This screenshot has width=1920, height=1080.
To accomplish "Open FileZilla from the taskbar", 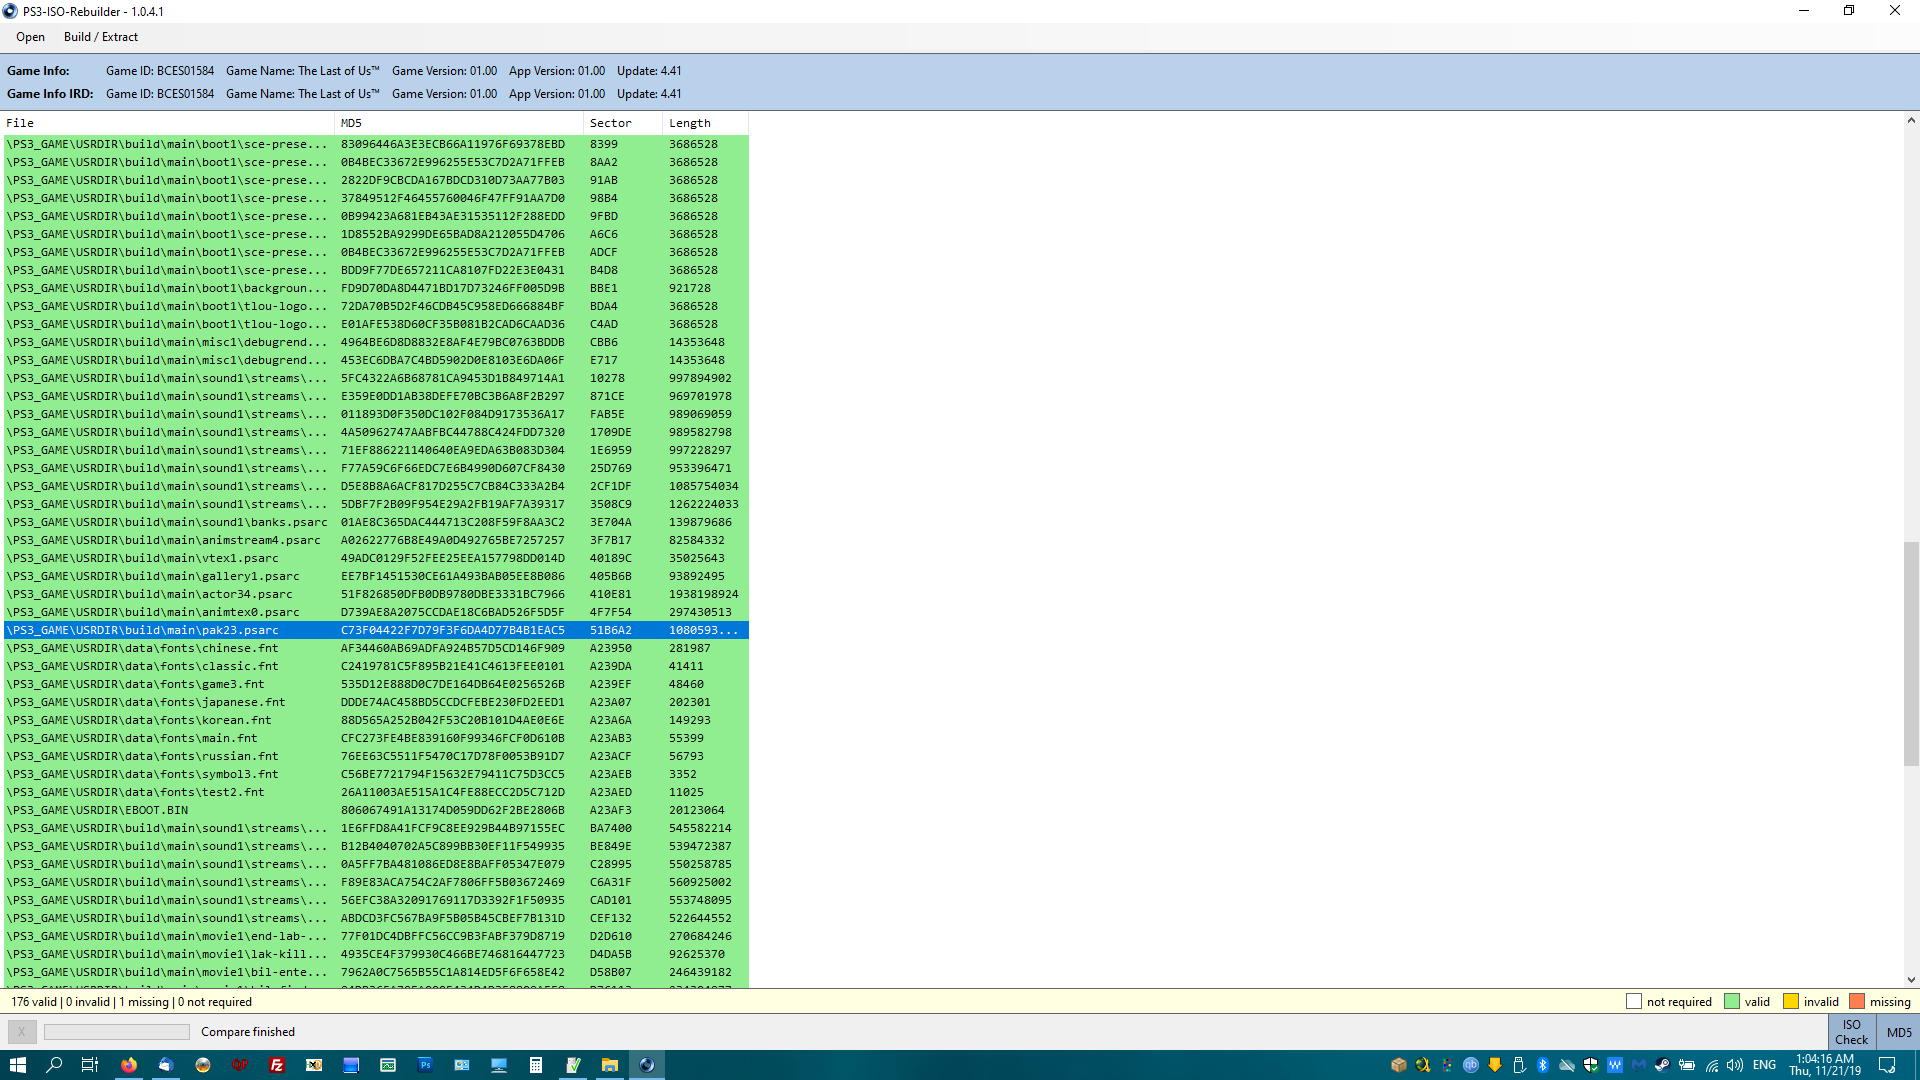I will [x=277, y=1065].
